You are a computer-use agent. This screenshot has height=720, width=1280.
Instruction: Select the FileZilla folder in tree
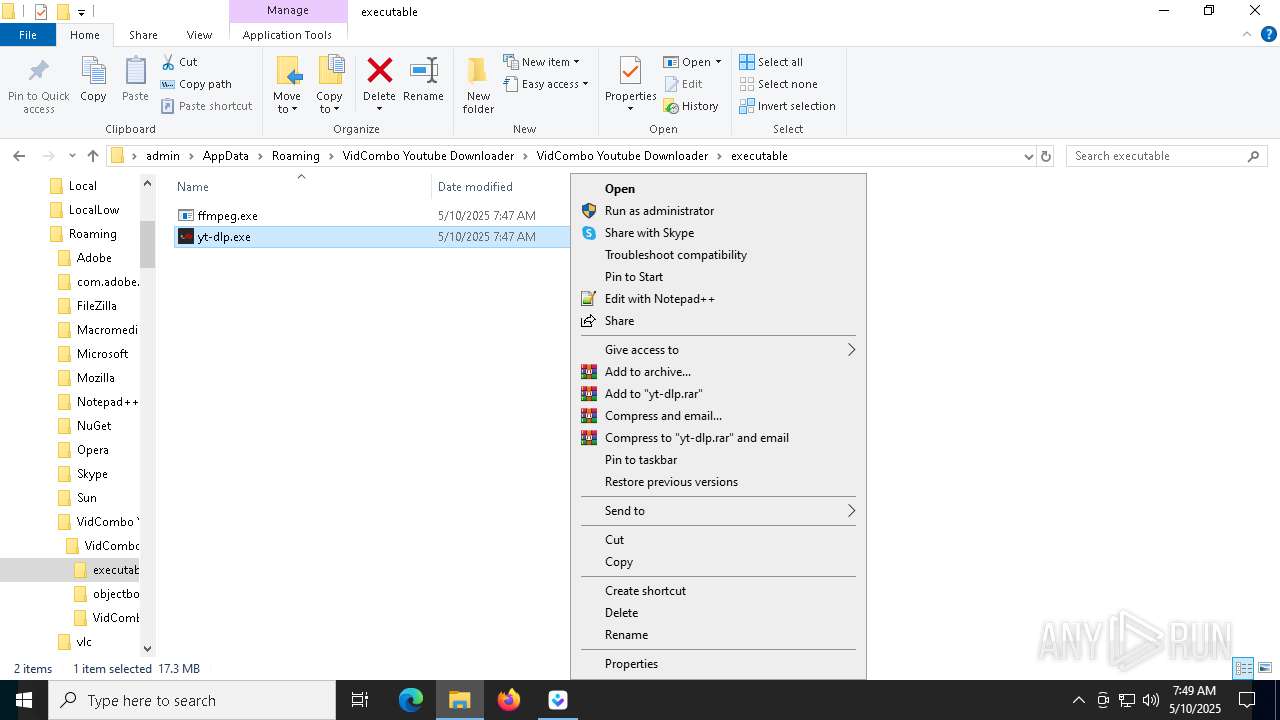coord(96,306)
